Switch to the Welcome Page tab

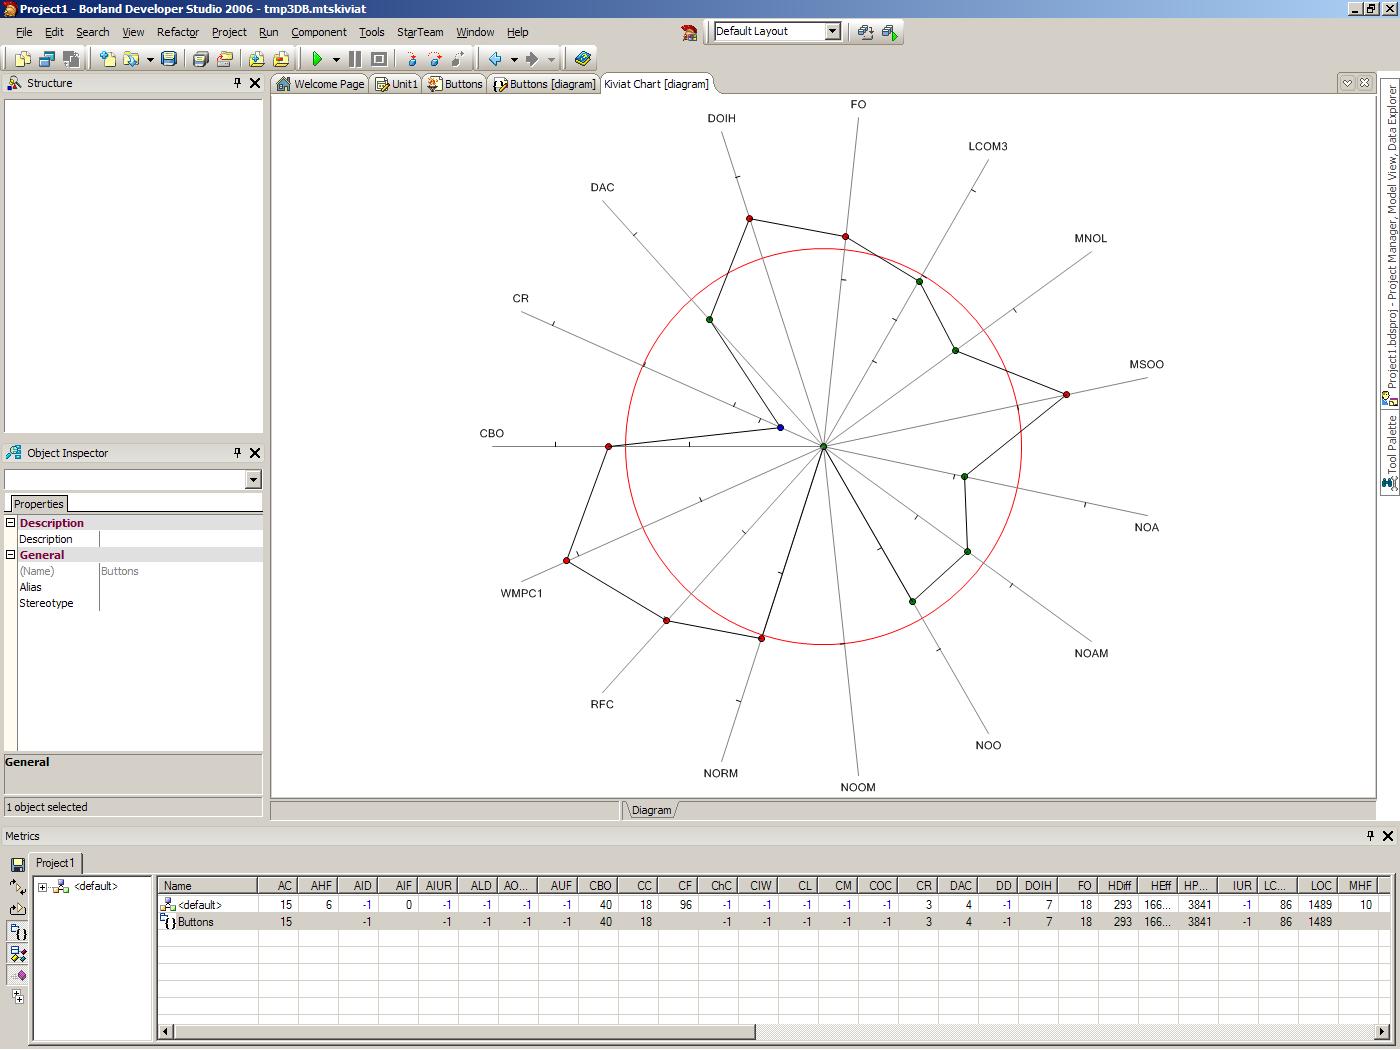pyautogui.click(x=320, y=84)
